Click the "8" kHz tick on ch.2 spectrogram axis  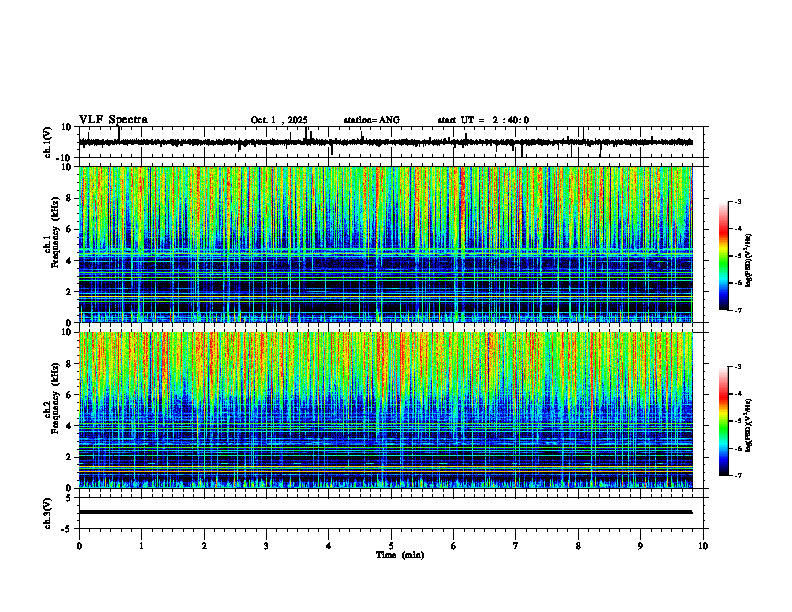69,364
